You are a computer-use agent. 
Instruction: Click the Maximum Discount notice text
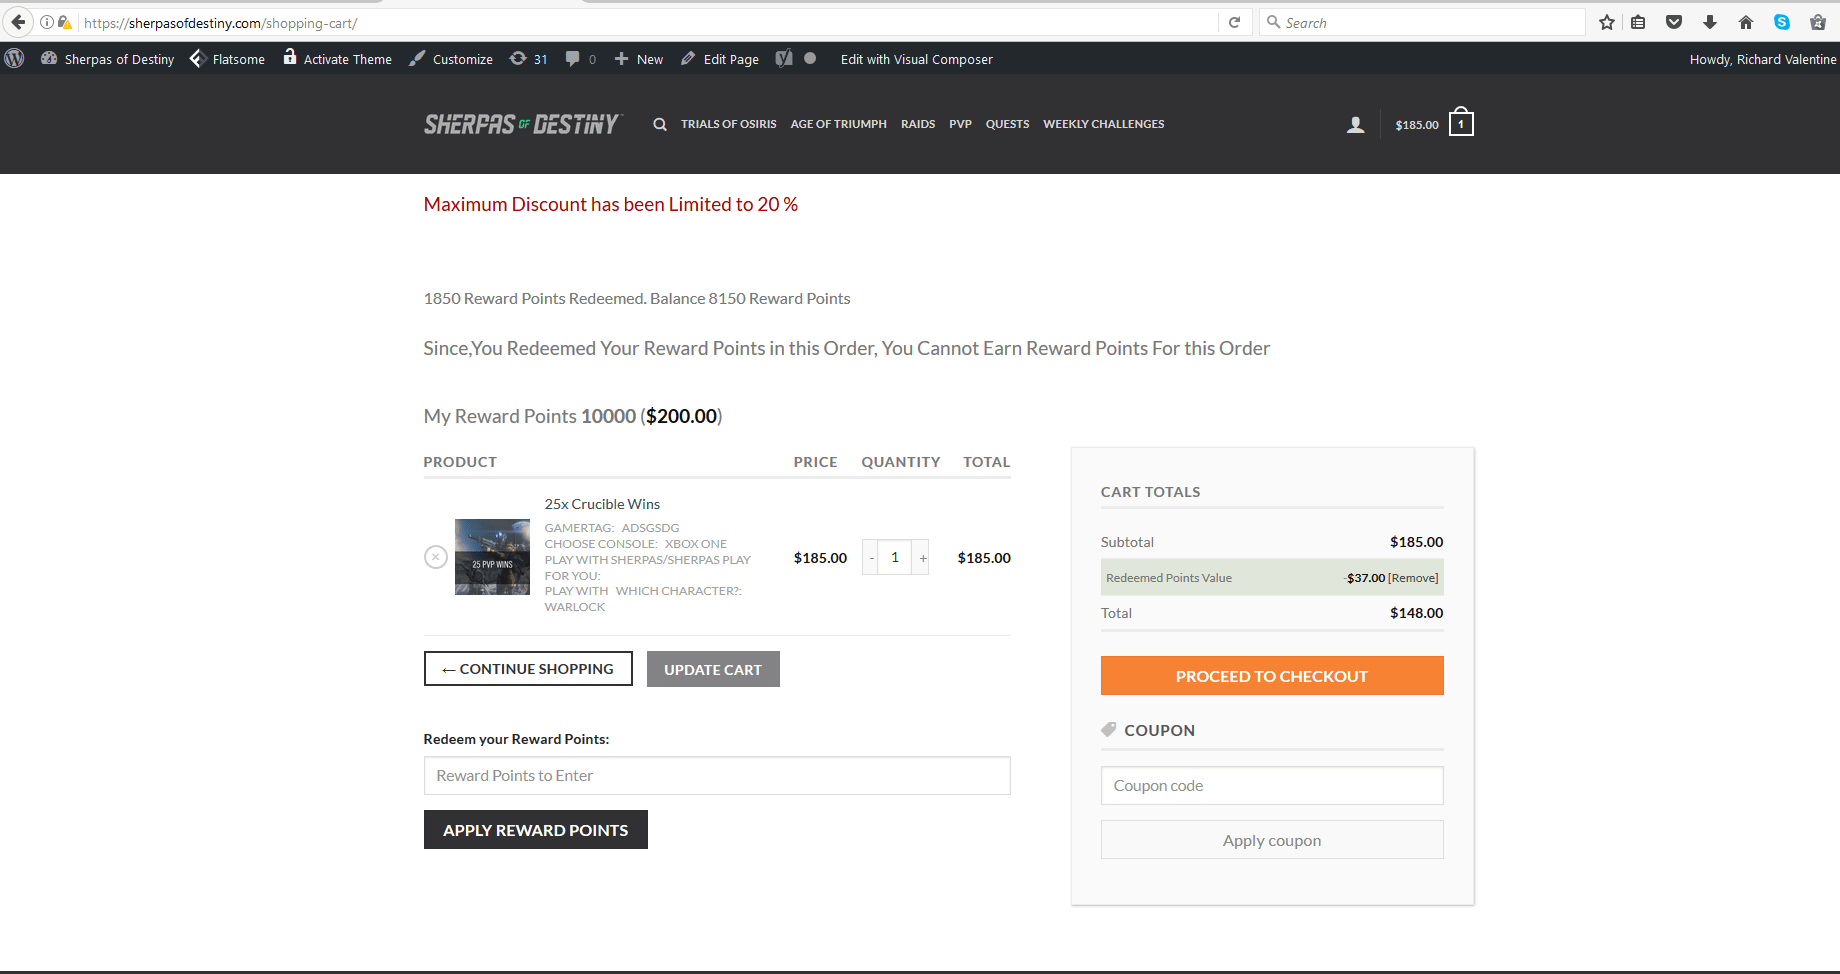[611, 204]
